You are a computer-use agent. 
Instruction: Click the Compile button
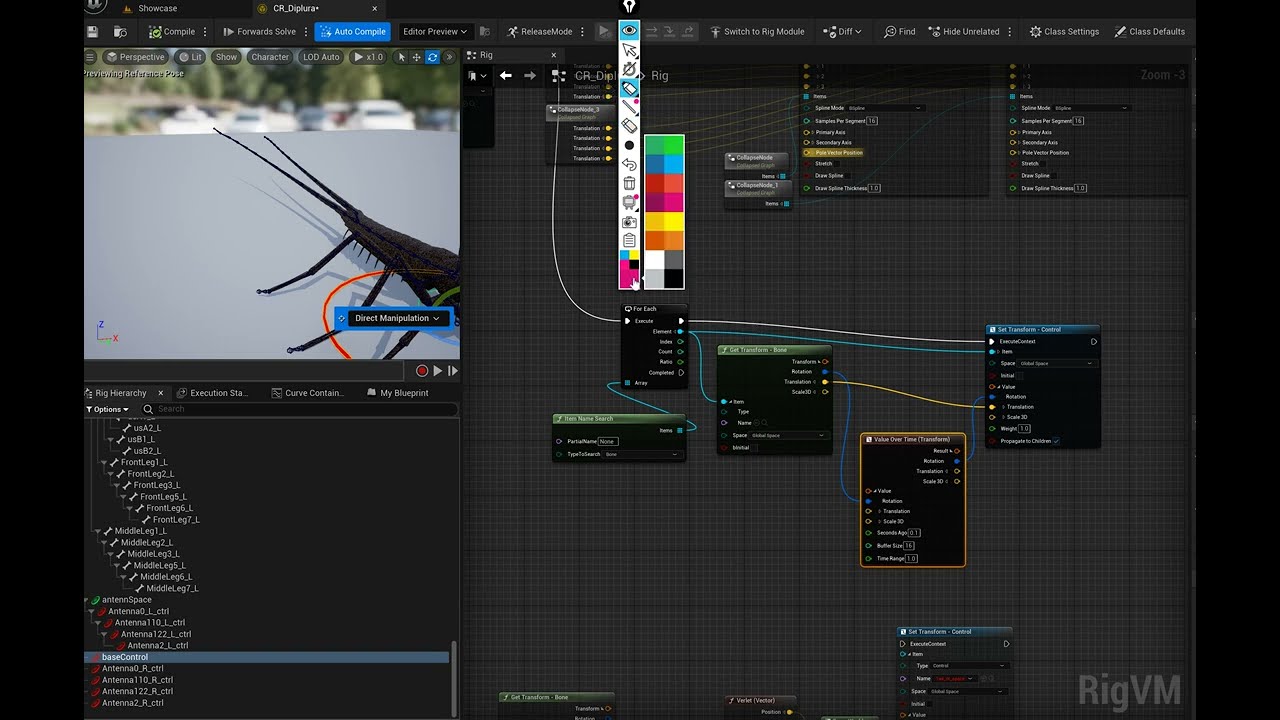point(172,32)
